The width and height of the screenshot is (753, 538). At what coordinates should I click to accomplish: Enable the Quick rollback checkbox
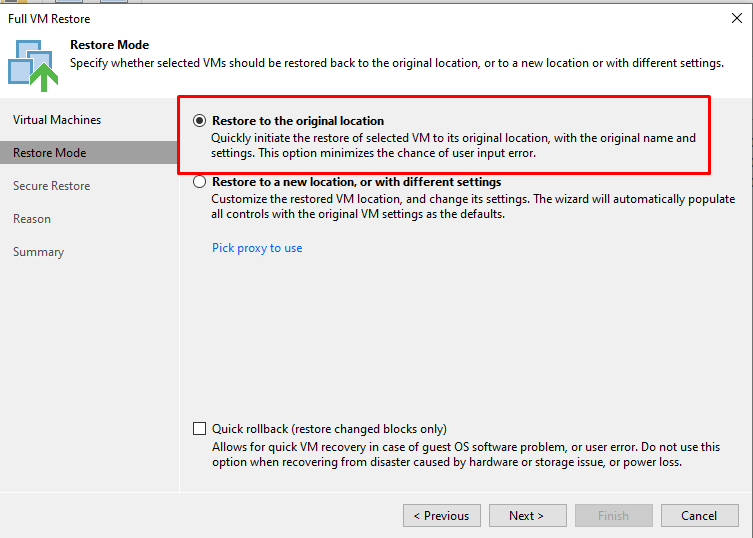pos(199,428)
